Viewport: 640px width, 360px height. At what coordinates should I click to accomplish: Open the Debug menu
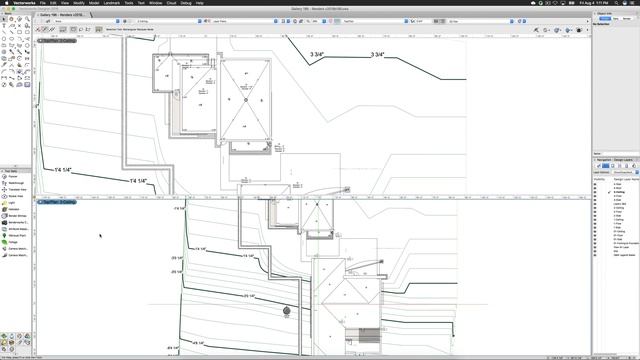[186, 3]
